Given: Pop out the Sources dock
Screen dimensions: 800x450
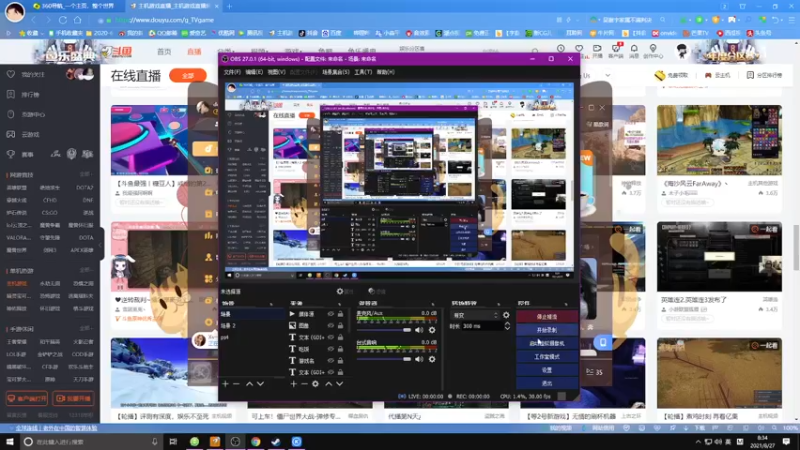Looking at the screenshot, I should coord(339,304).
